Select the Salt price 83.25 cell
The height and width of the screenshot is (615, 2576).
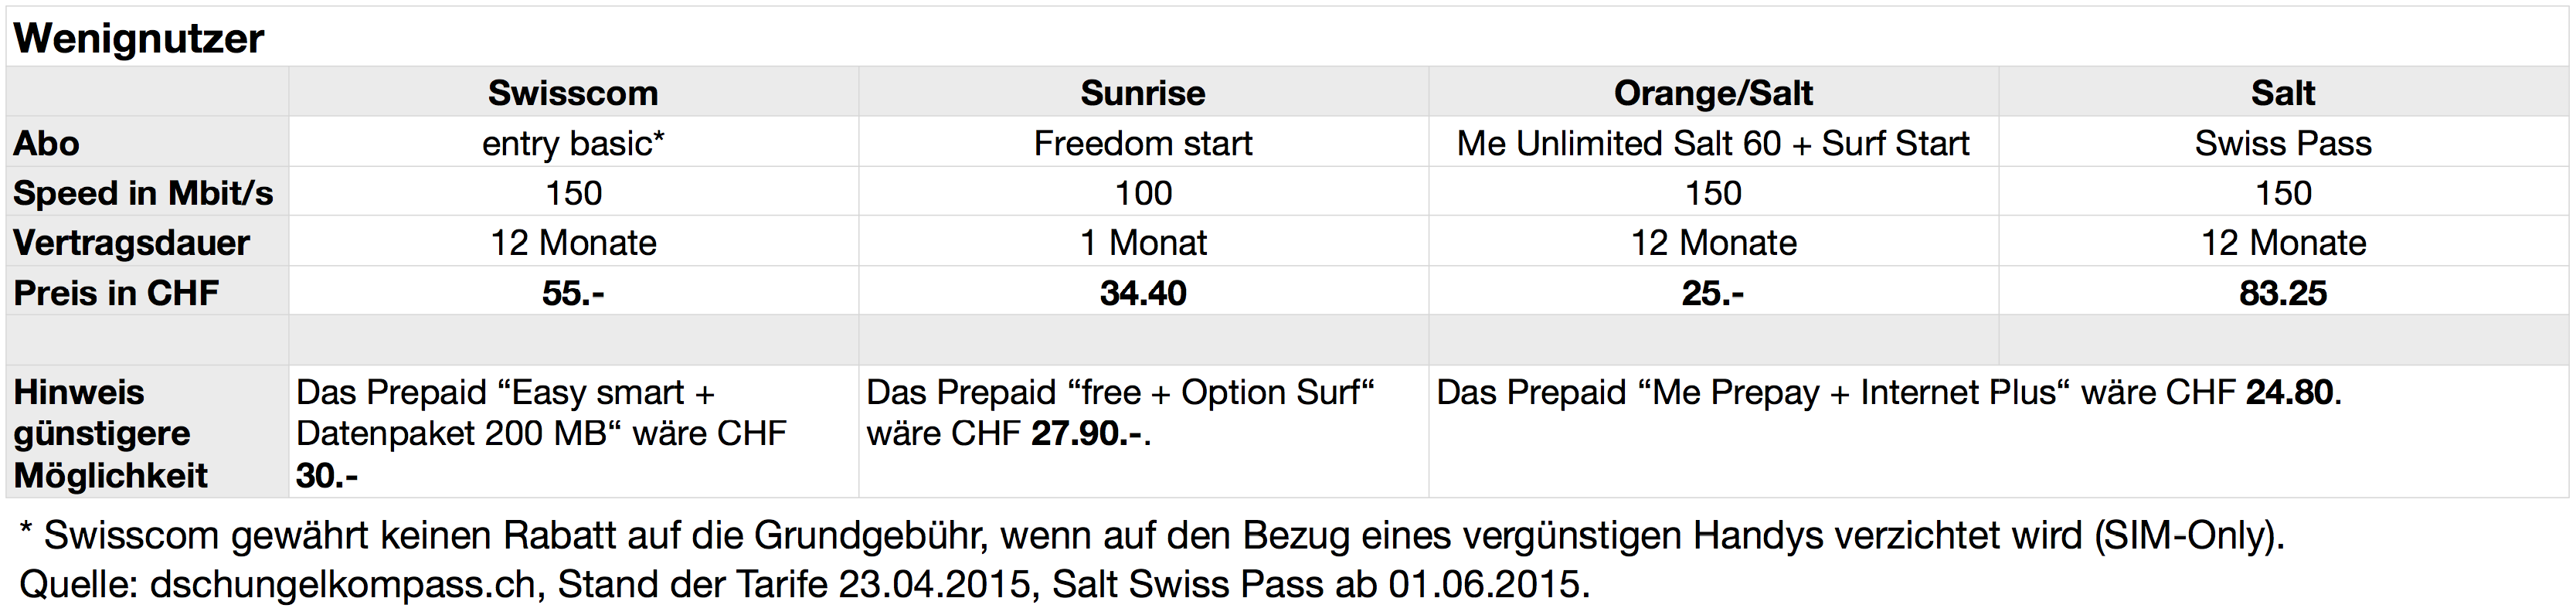coord(2283,292)
